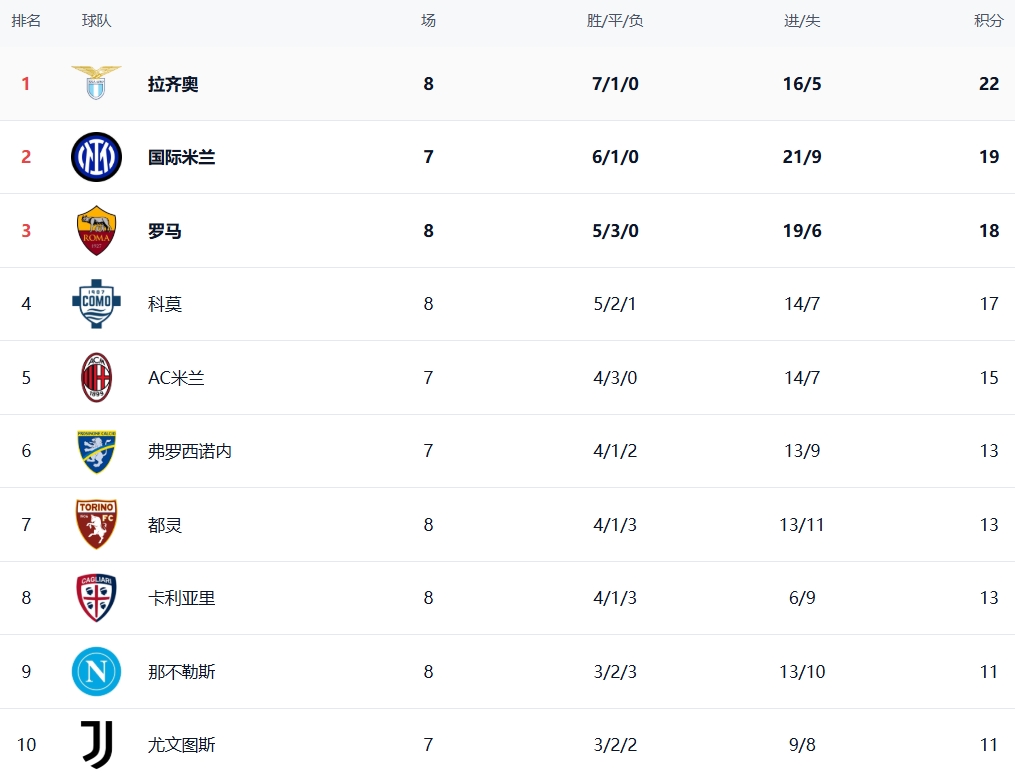Viewport: 1015px width, 777px height.
Task: Click Frosinone's goals 13/9
Action: pos(802,451)
